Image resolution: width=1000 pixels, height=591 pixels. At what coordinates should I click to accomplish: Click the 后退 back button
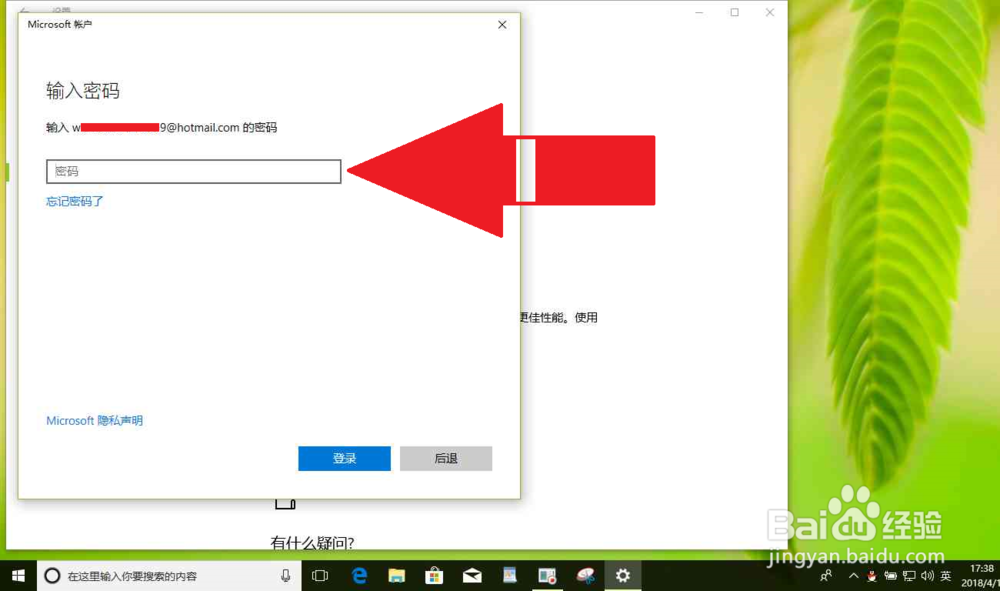tap(446, 458)
